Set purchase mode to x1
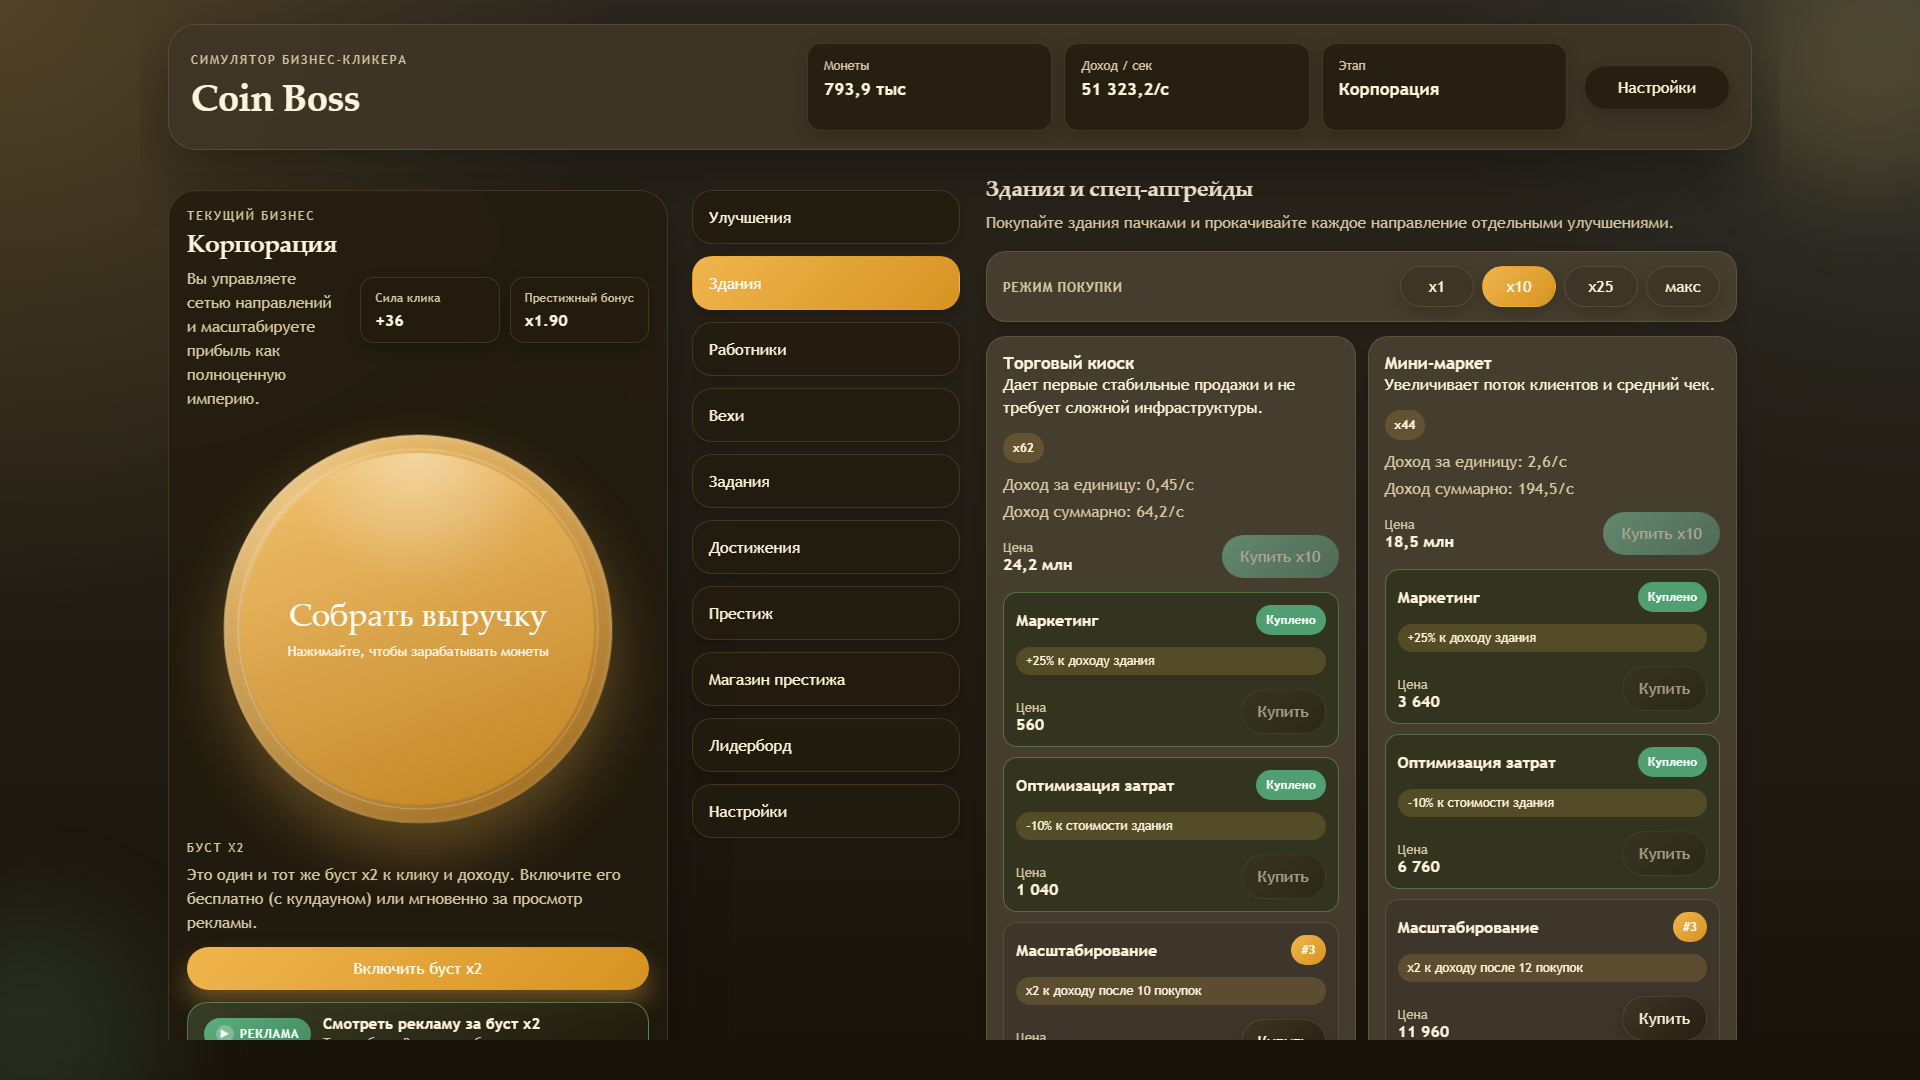 click(1436, 287)
